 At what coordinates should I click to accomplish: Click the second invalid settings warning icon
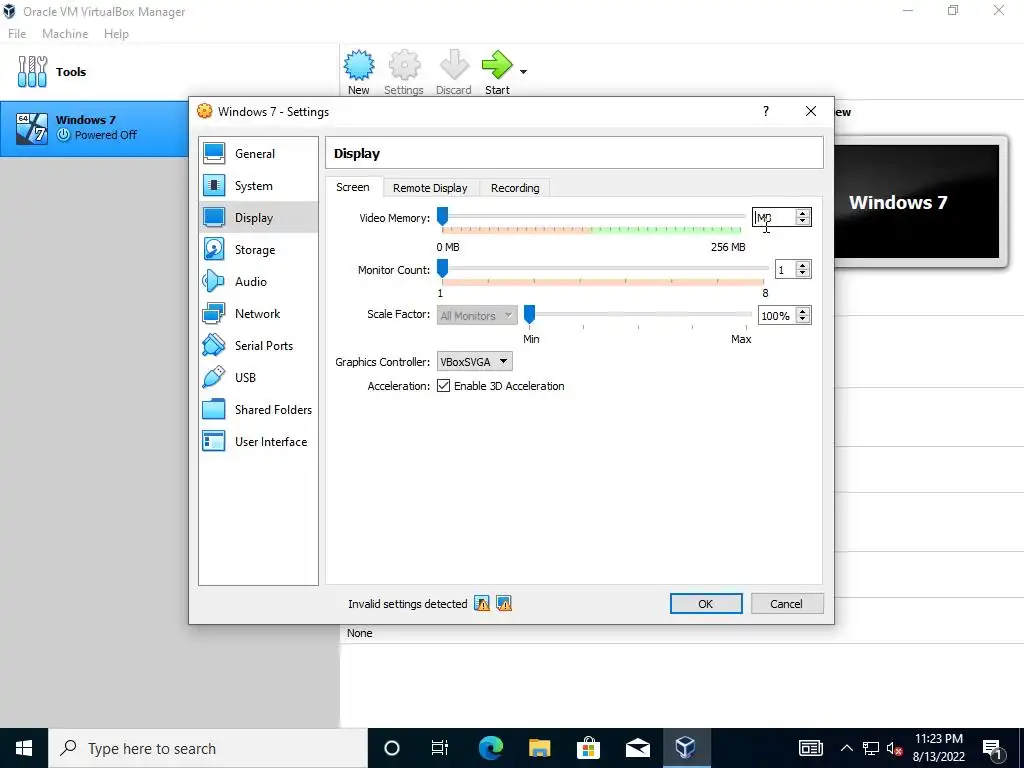pyautogui.click(x=504, y=603)
